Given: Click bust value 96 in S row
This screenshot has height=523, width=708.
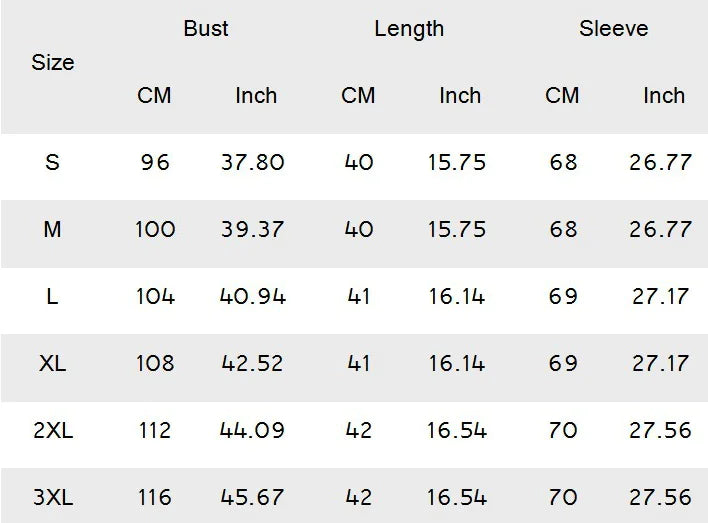Looking at the screenshot, I should (x=155, y=162).
